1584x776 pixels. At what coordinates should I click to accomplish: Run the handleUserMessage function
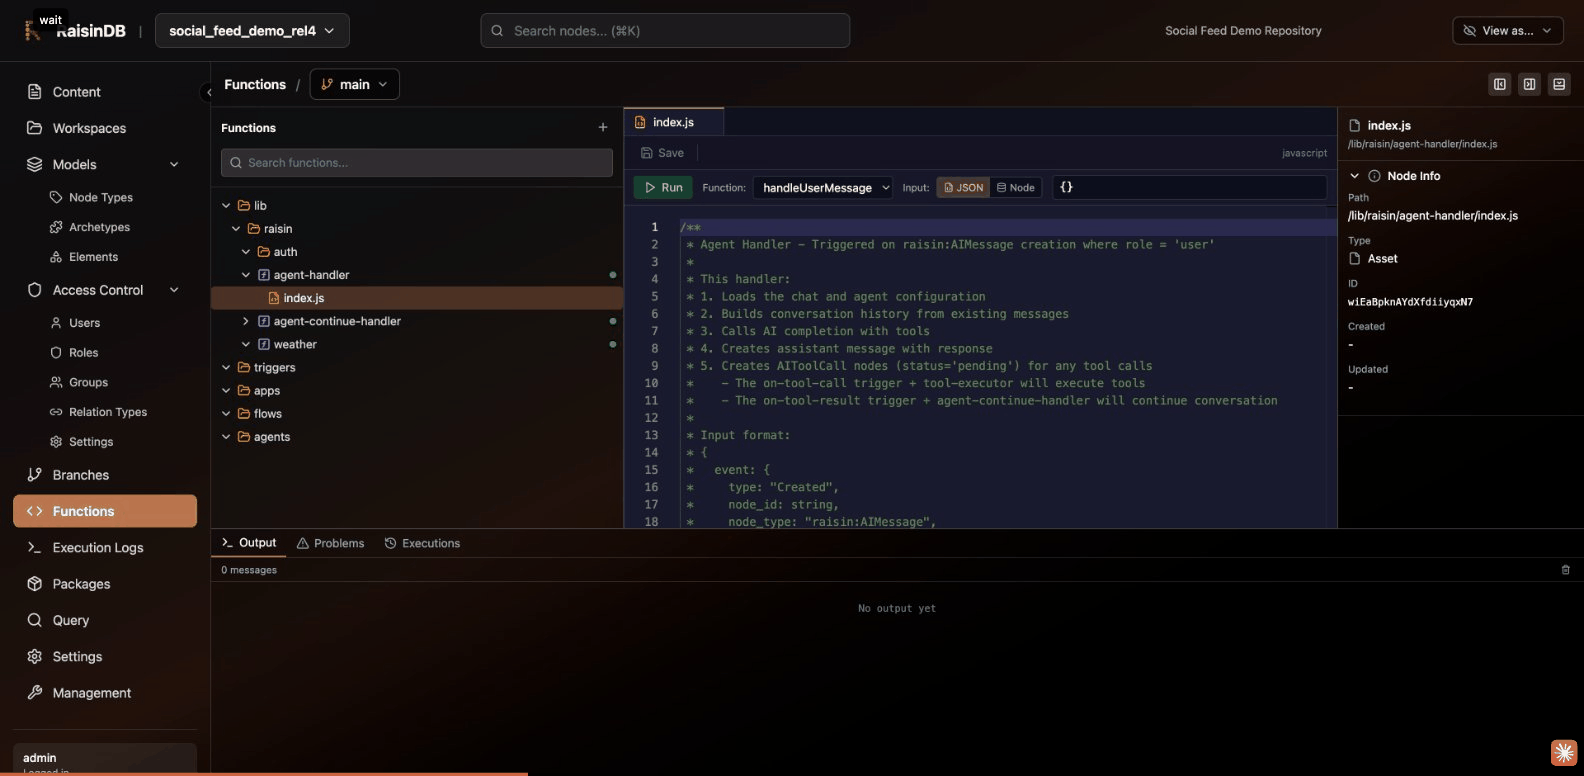point(663,187)
